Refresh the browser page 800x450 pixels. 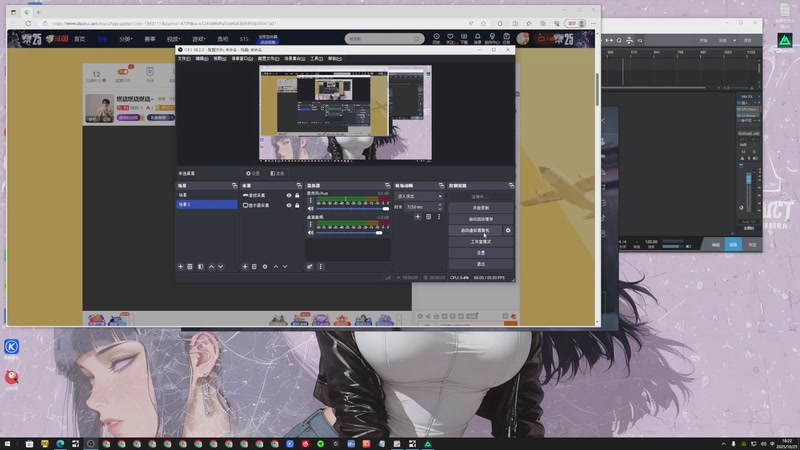coord(29,23)
